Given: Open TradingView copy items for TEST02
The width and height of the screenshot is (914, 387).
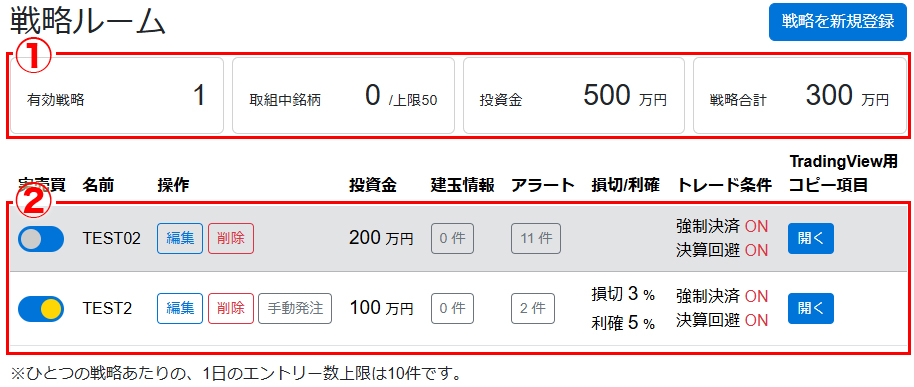Looking at the screenshot, I should pos(811,238).
